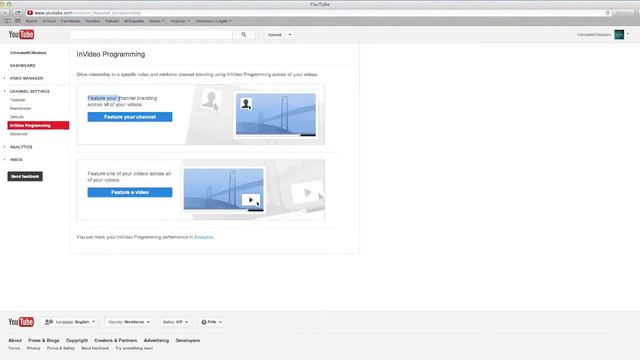Open the dropdown arrow next to Upload
The width and height of the screenshot is (640, 360).
tap(290, 35)
